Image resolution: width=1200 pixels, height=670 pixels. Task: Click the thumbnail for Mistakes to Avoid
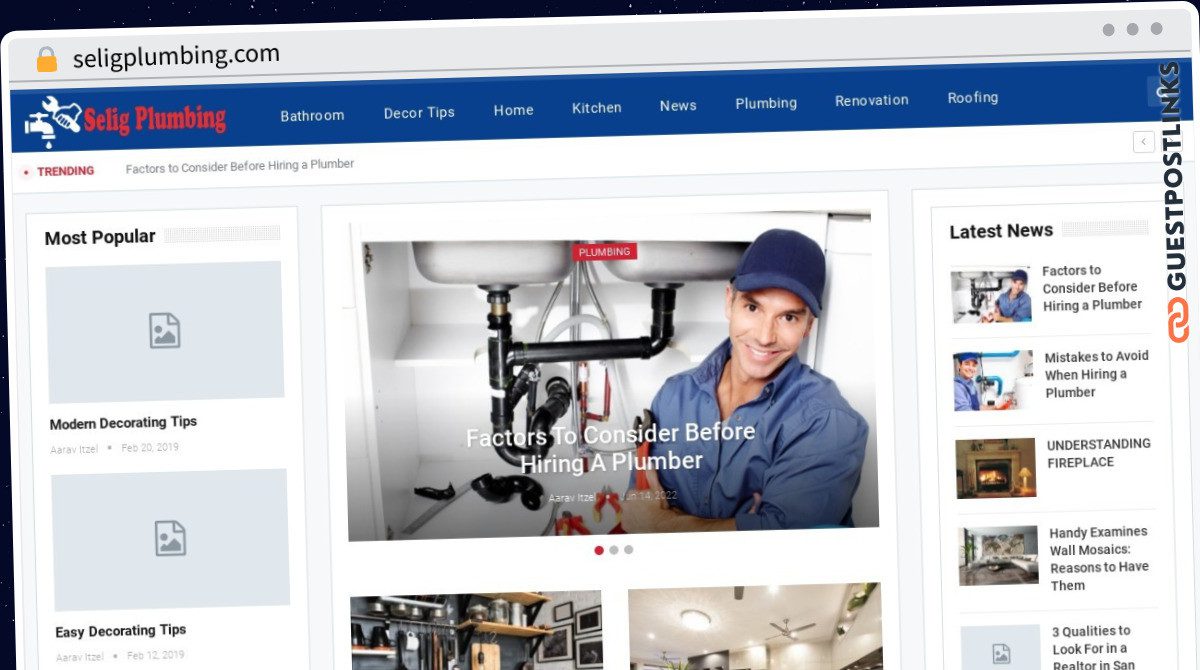(994, 380)
